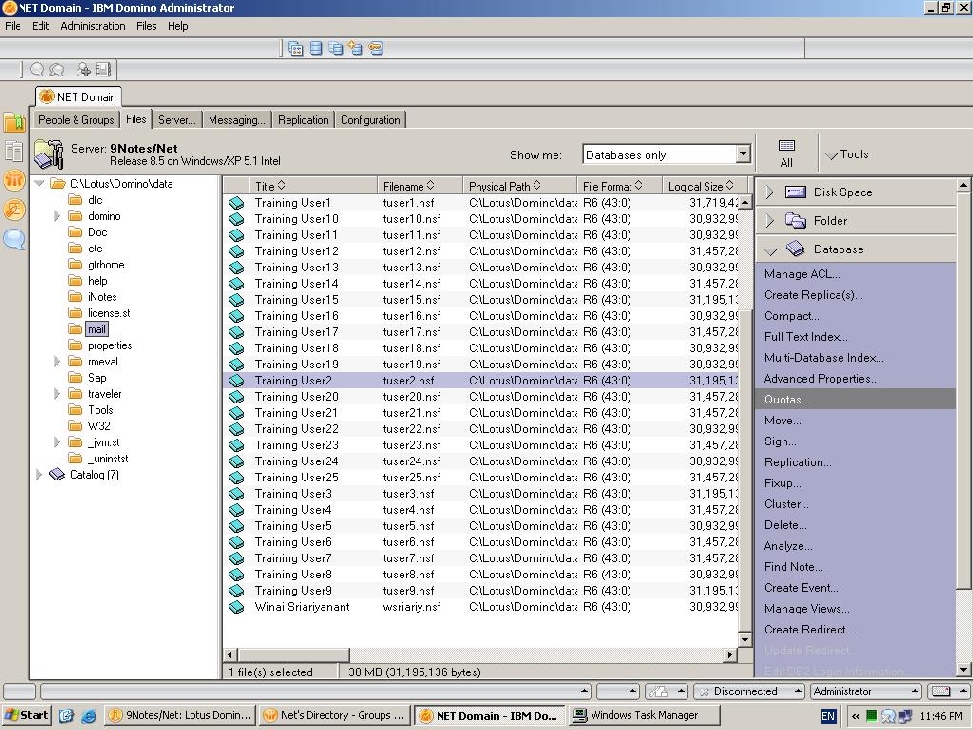Click the green tray icon
The height and width of the screenshot is (730, 973).
872,716
